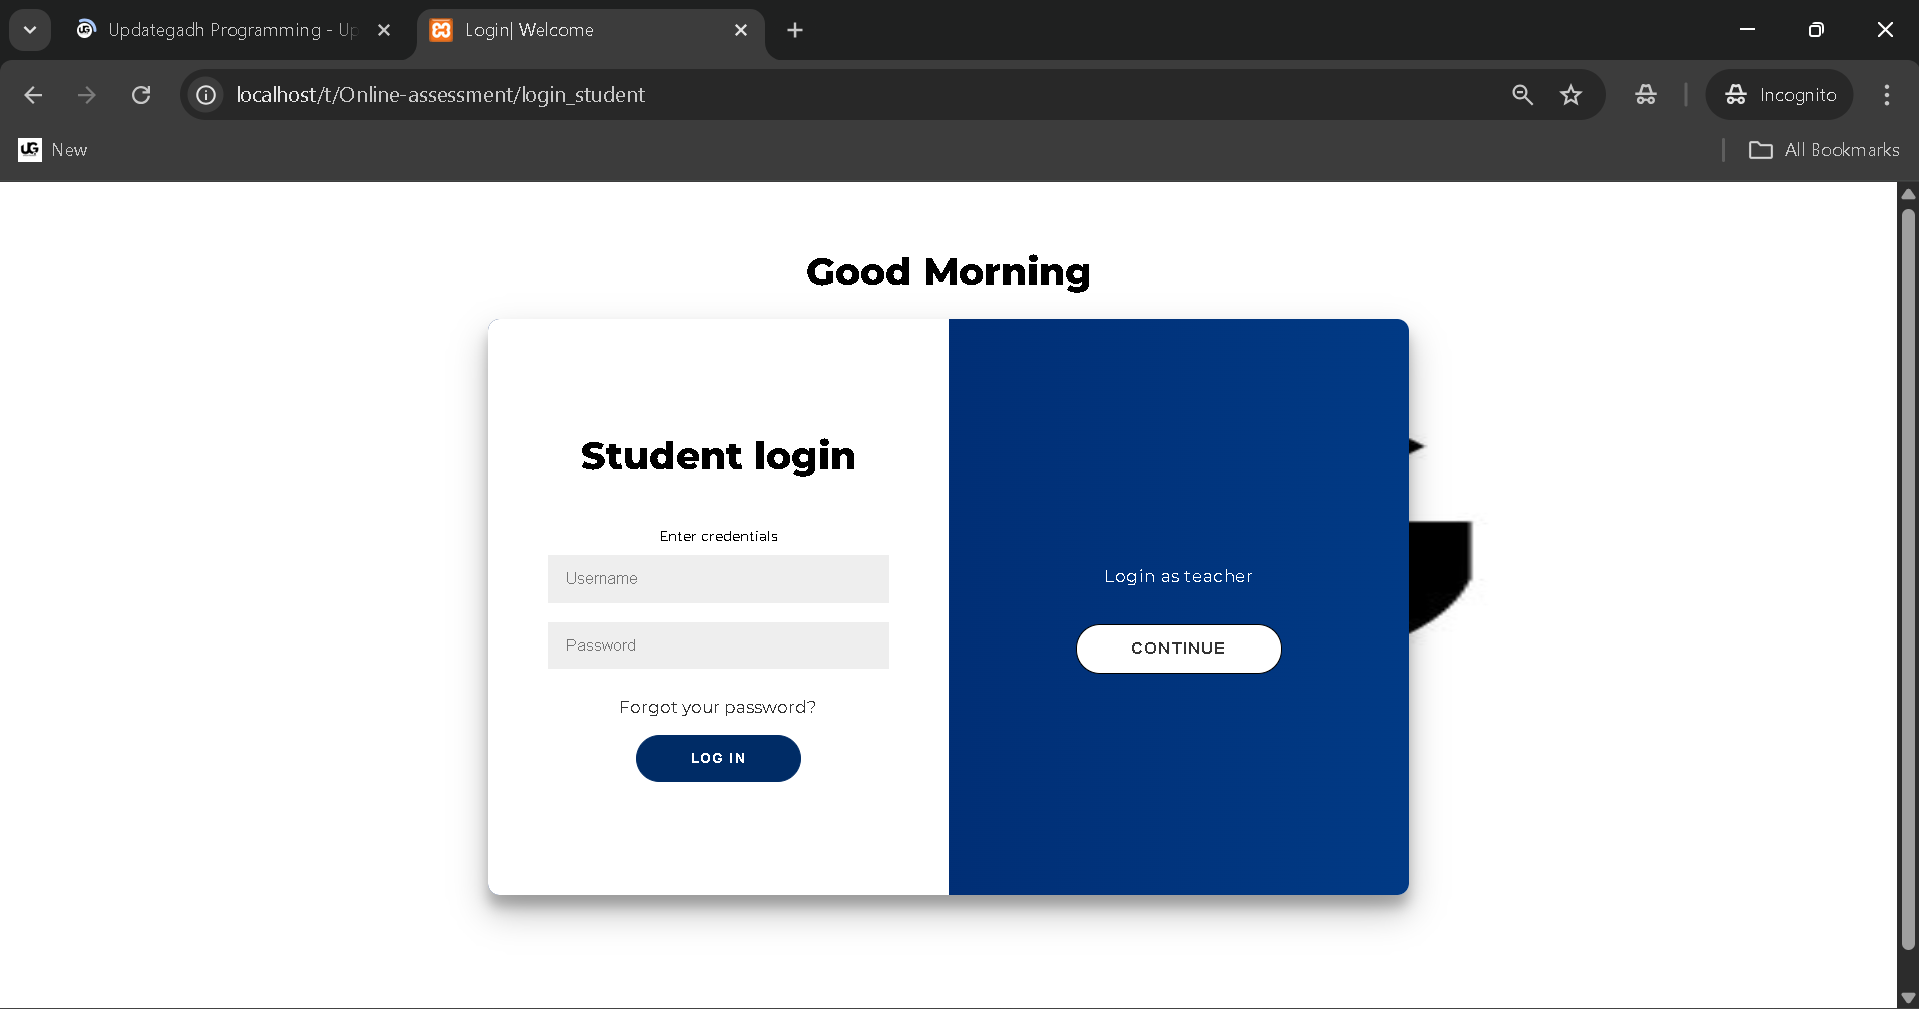1919x1009 pixels.
Task: Select the Login| Welcome tab
Action: coord(580,30)
